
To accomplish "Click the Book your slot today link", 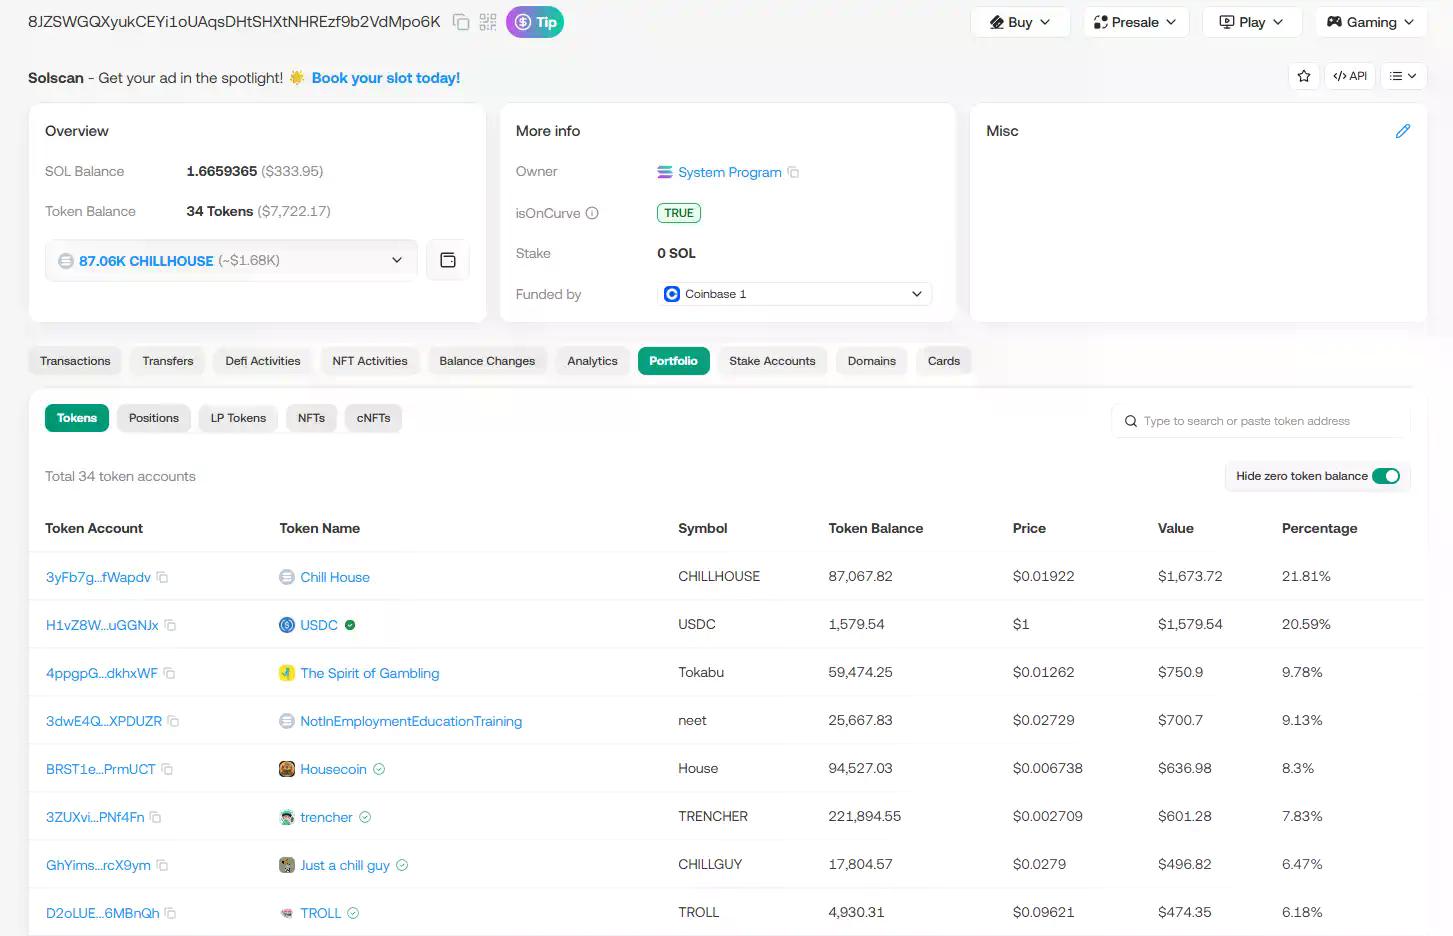I will [386, 78].
